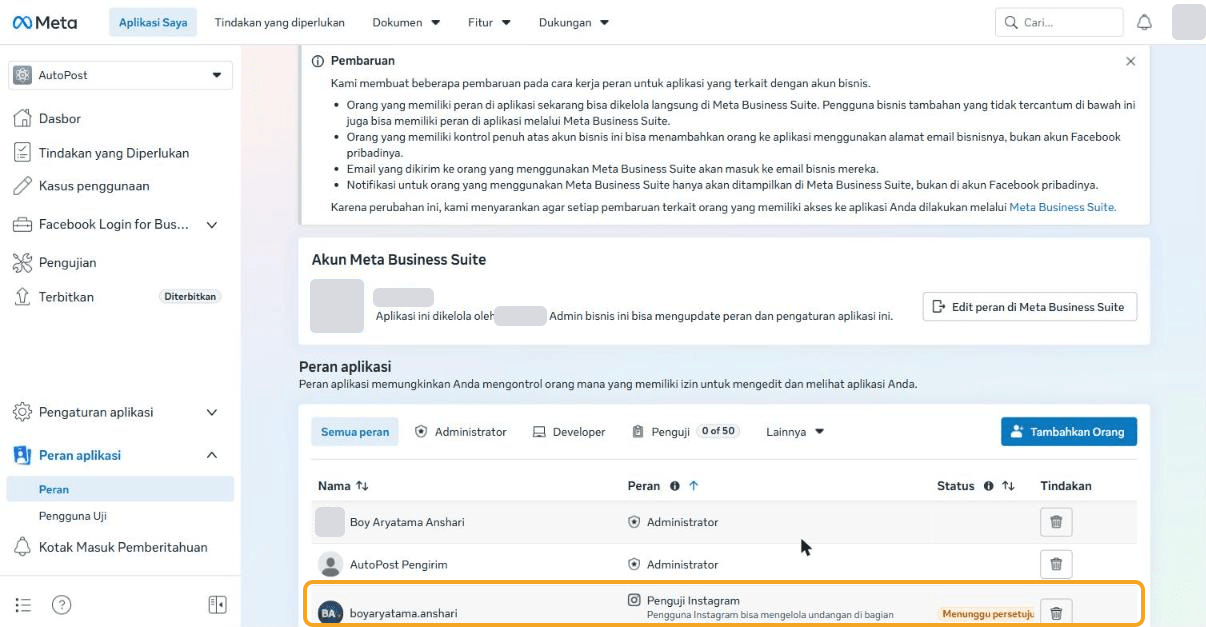Select the Semua peran tab
Screen dimensions: 1206x627
(x=355, y=432)
